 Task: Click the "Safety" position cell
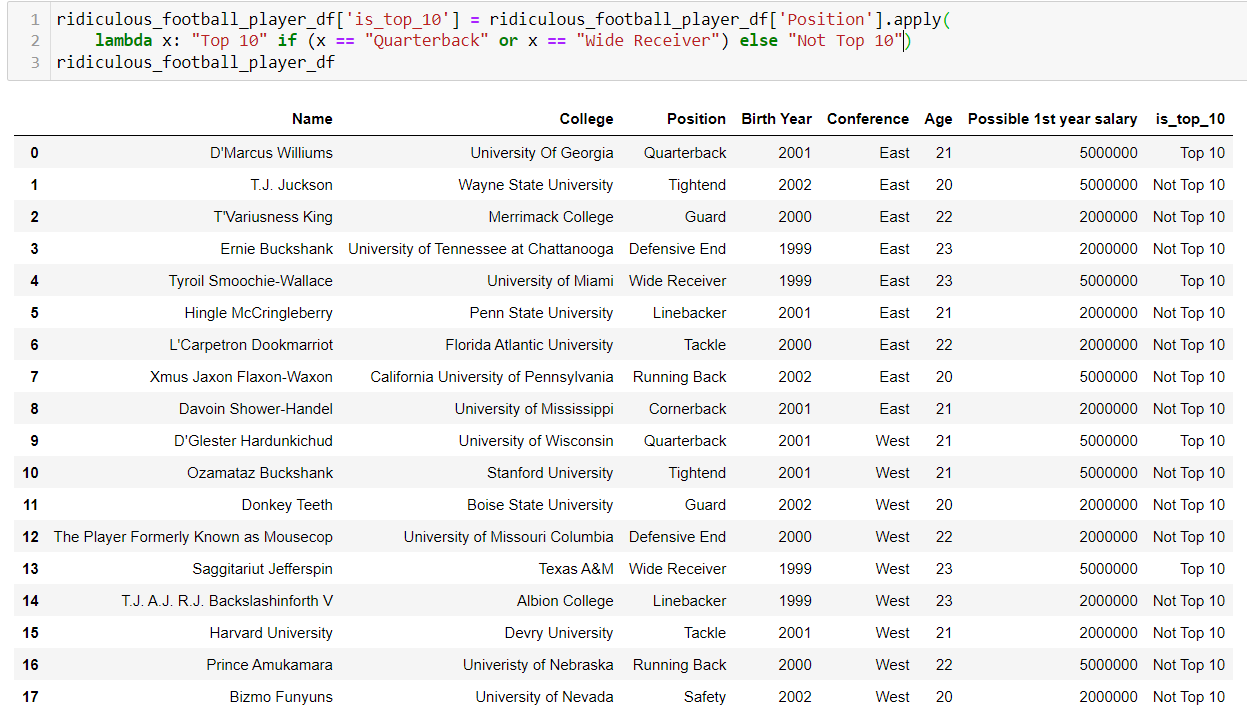[x=705, y=697]
